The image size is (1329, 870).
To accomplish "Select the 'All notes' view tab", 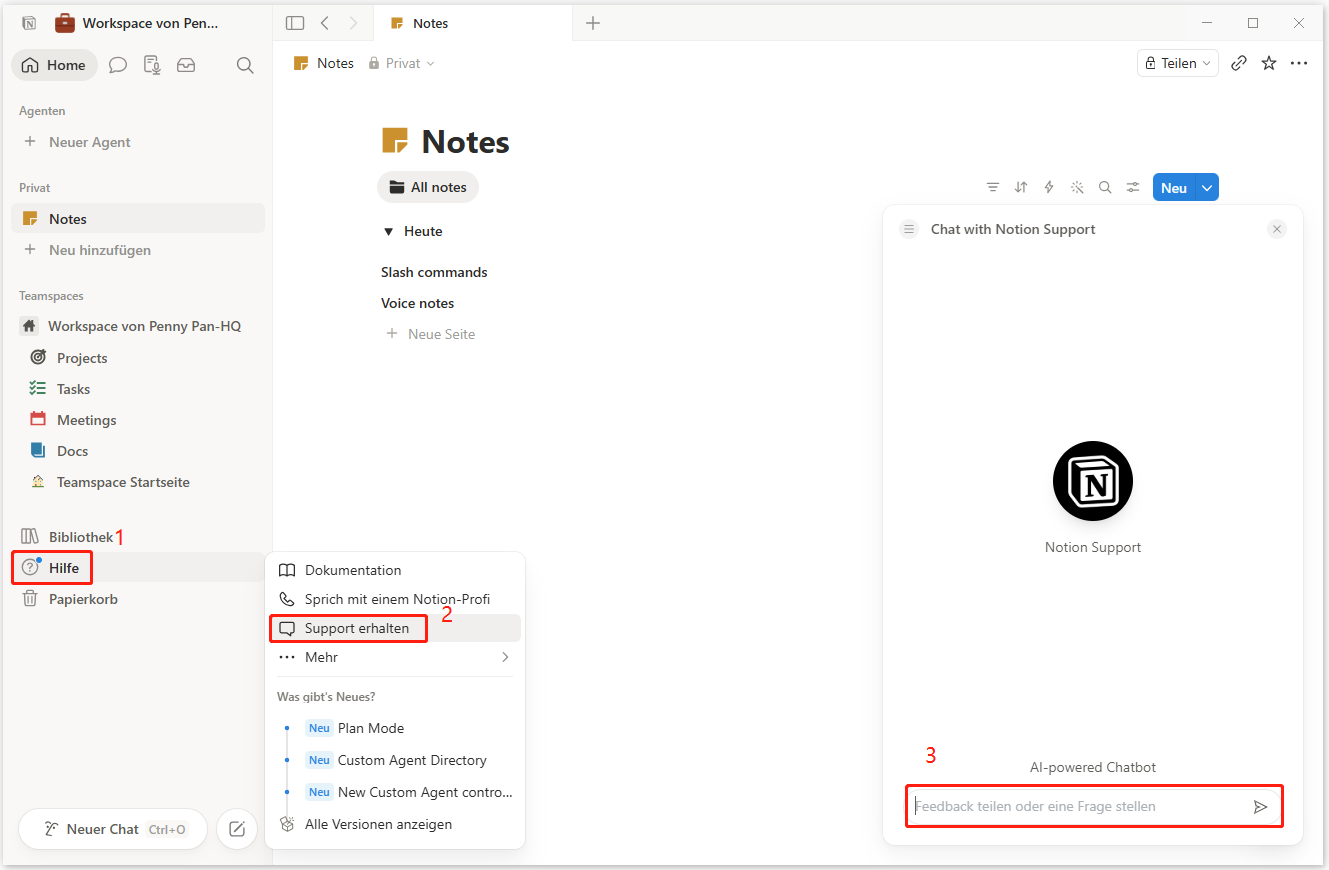I will [x=428, y=187].
